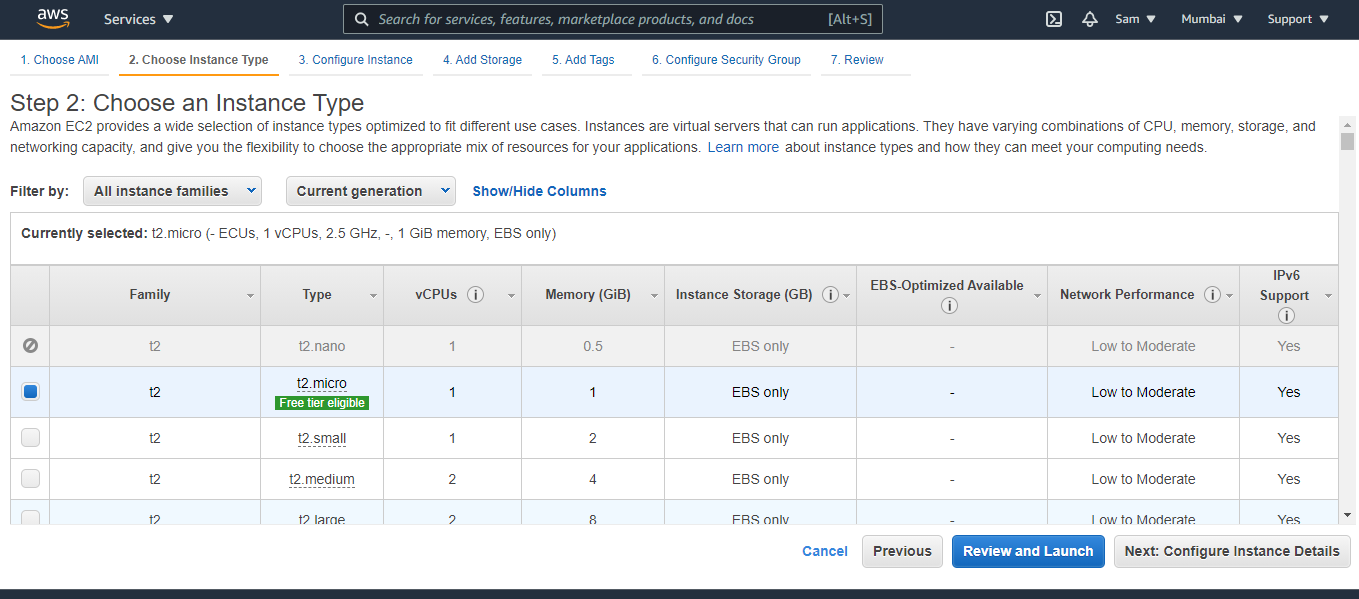Click the search magnifier icon
Image resolution: width=1359 pixels, height=599 pixels.
[x=361, y=18]
